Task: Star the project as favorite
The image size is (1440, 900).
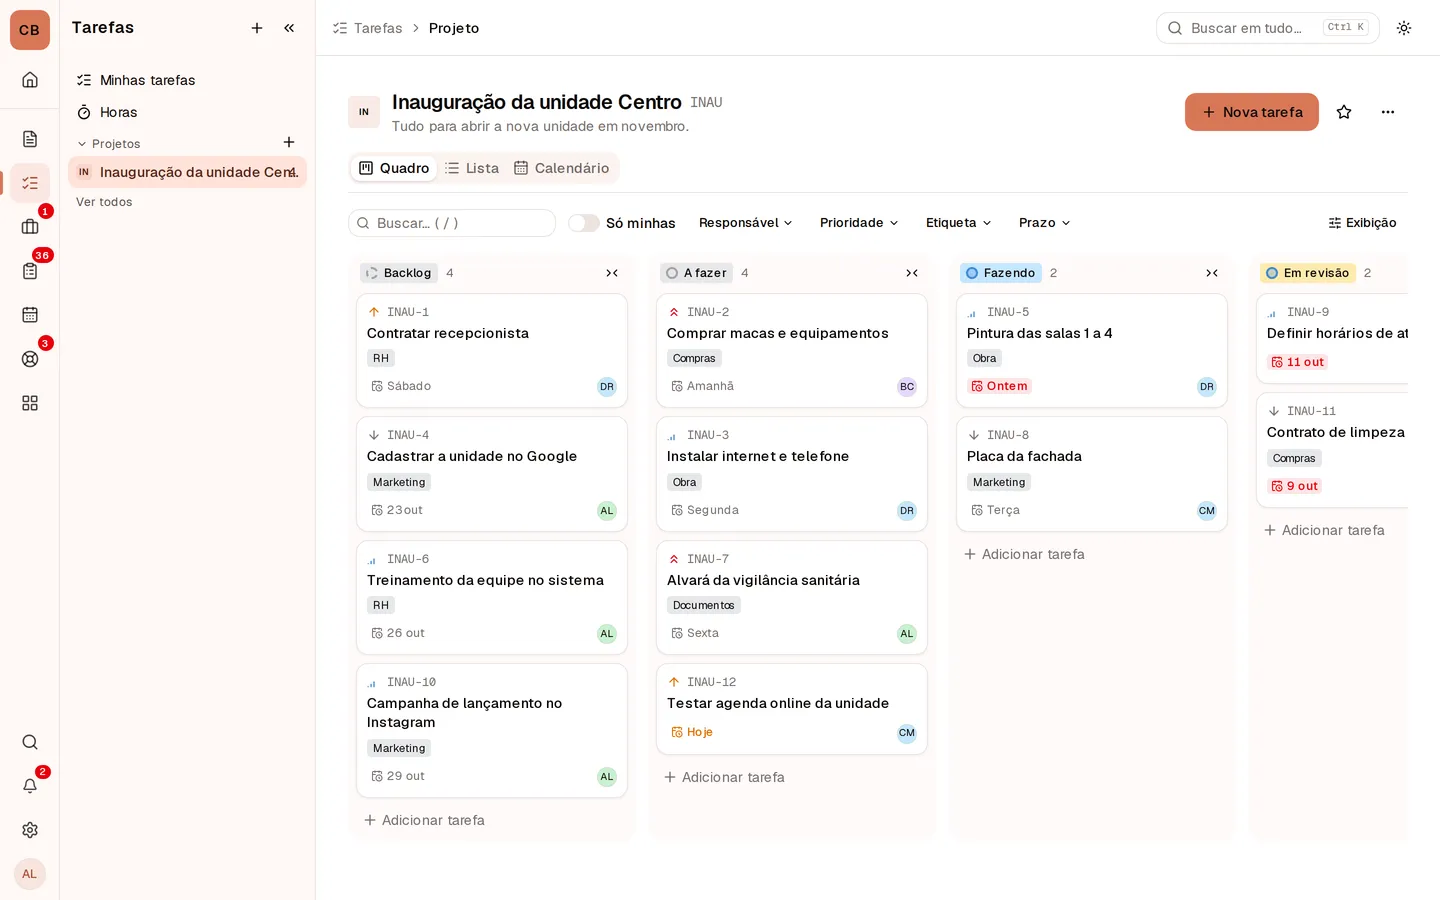Action: [1344, 112]
